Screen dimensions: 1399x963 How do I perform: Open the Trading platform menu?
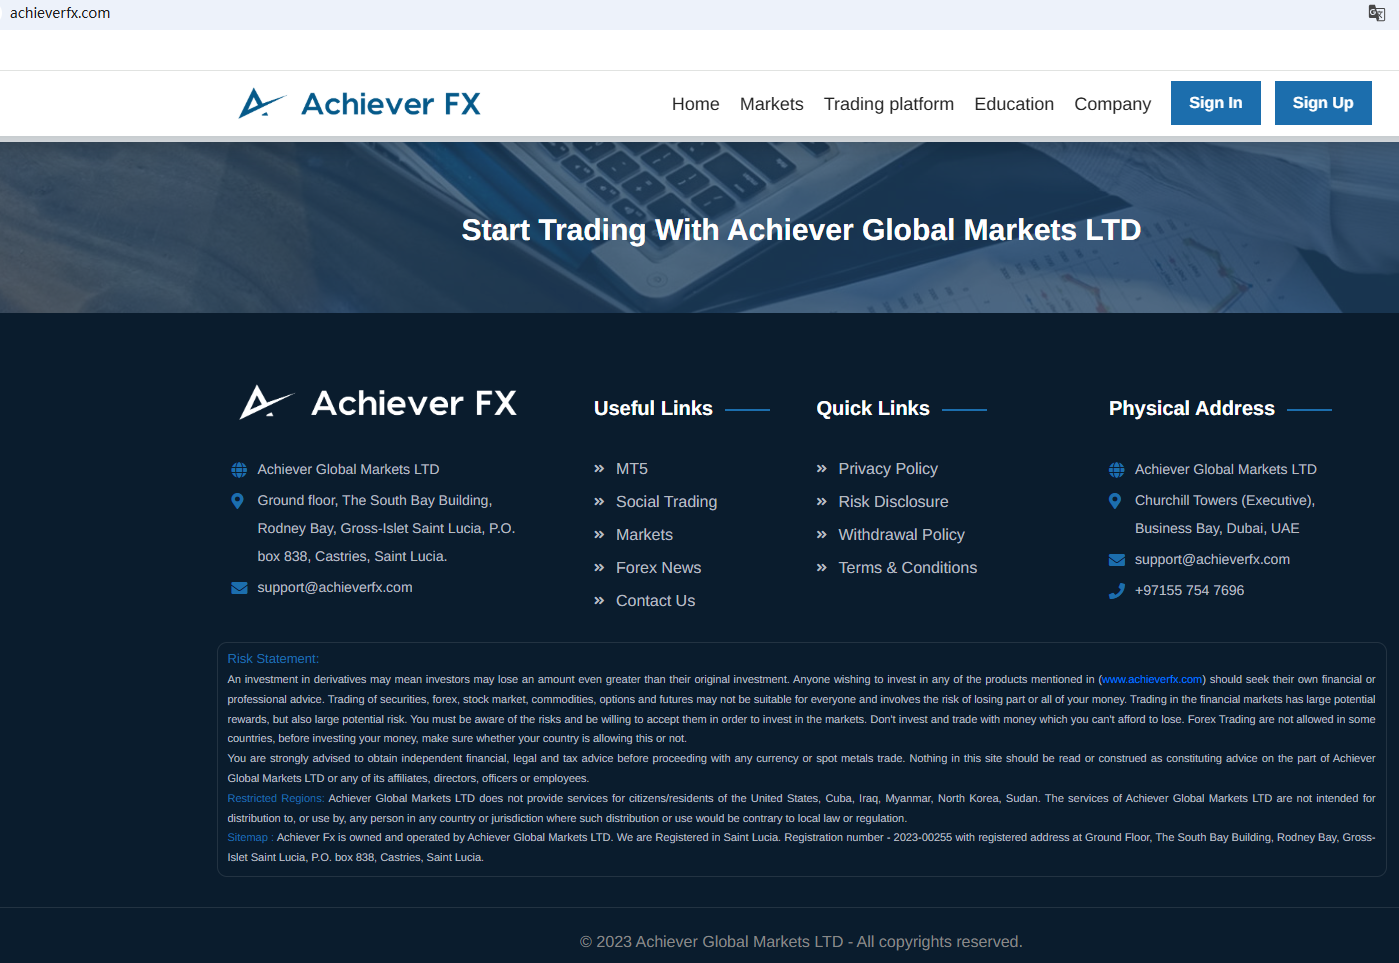(x=889, y=104)
